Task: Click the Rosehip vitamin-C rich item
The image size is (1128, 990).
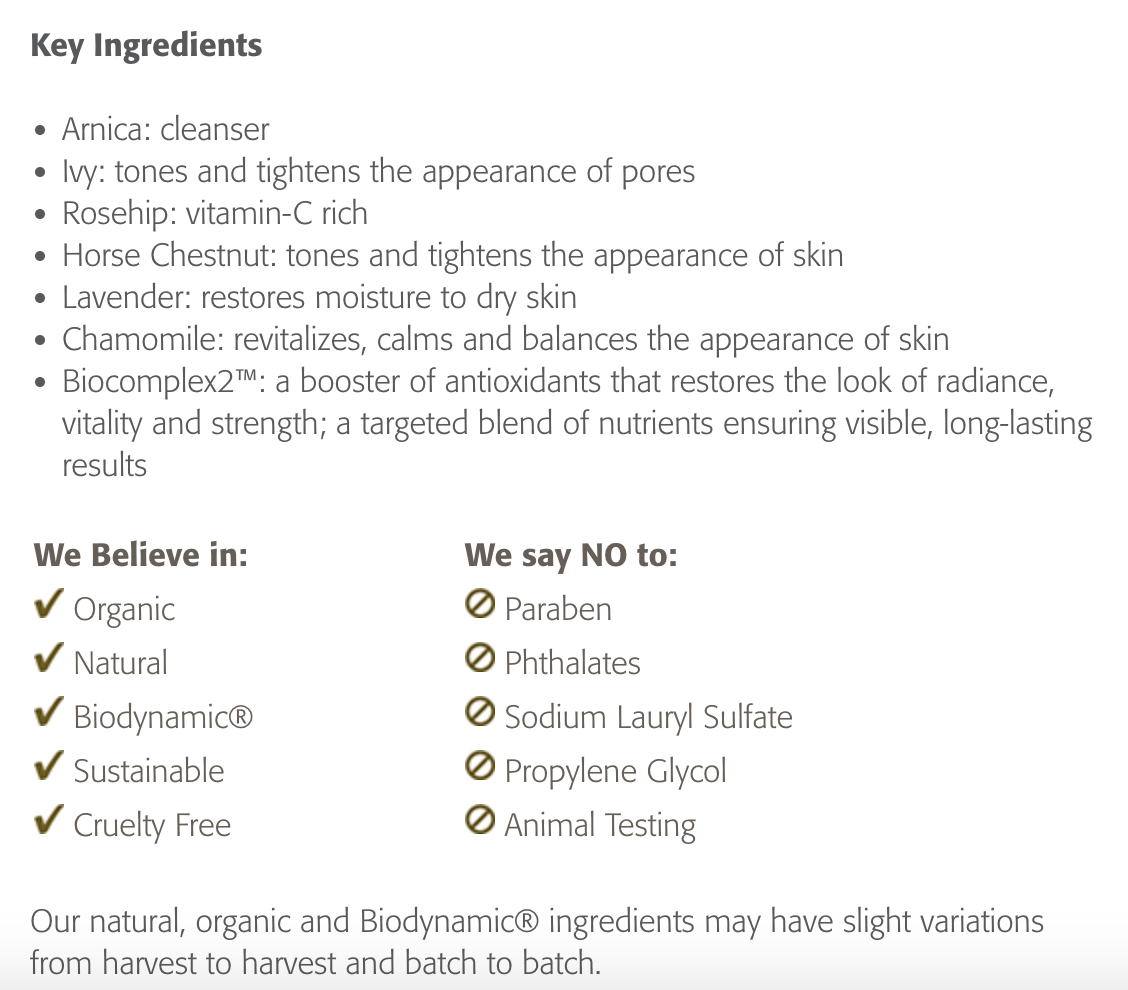Action: (215, 213)
